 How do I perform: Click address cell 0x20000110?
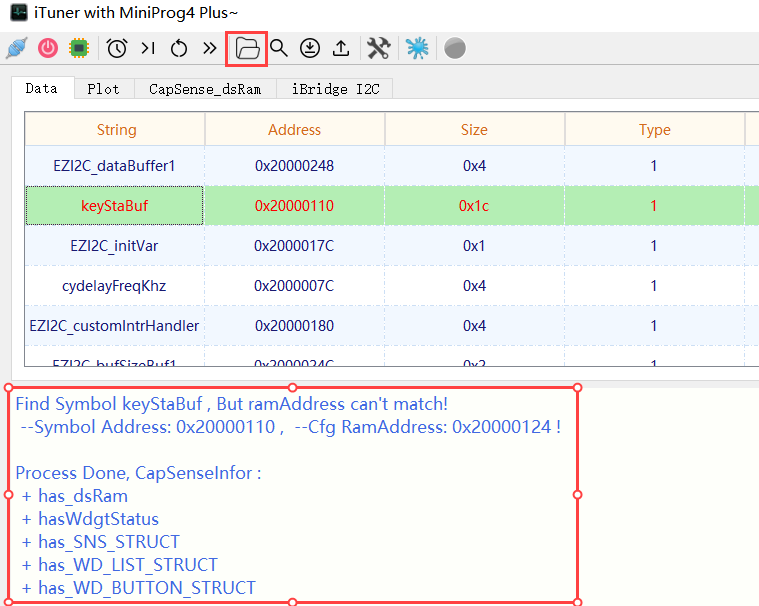coord(294,206)
